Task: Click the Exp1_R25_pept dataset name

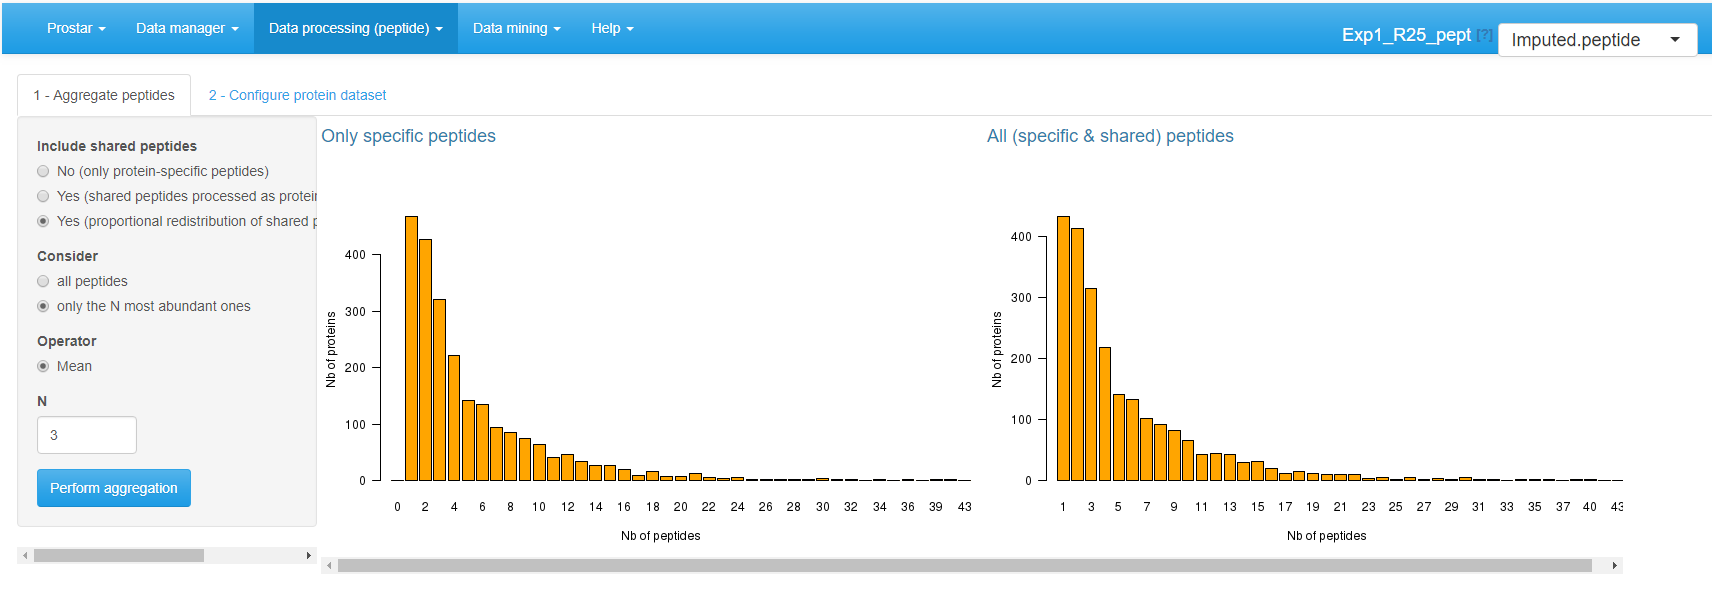Action: pos(1406,35)
